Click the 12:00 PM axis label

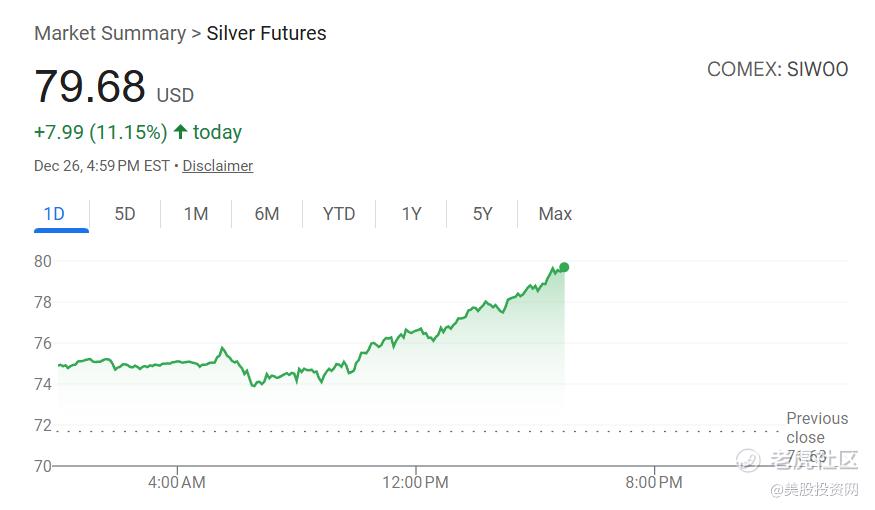[415, 483]
